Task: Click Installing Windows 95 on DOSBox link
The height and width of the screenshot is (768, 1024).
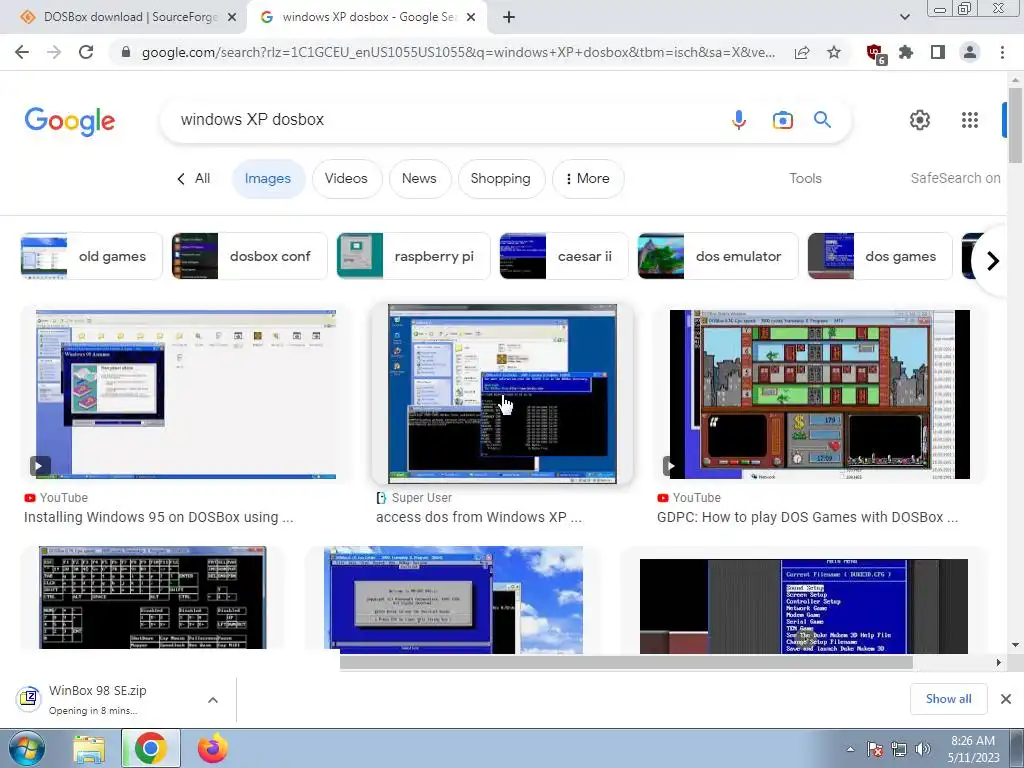Action: point(159,517)
